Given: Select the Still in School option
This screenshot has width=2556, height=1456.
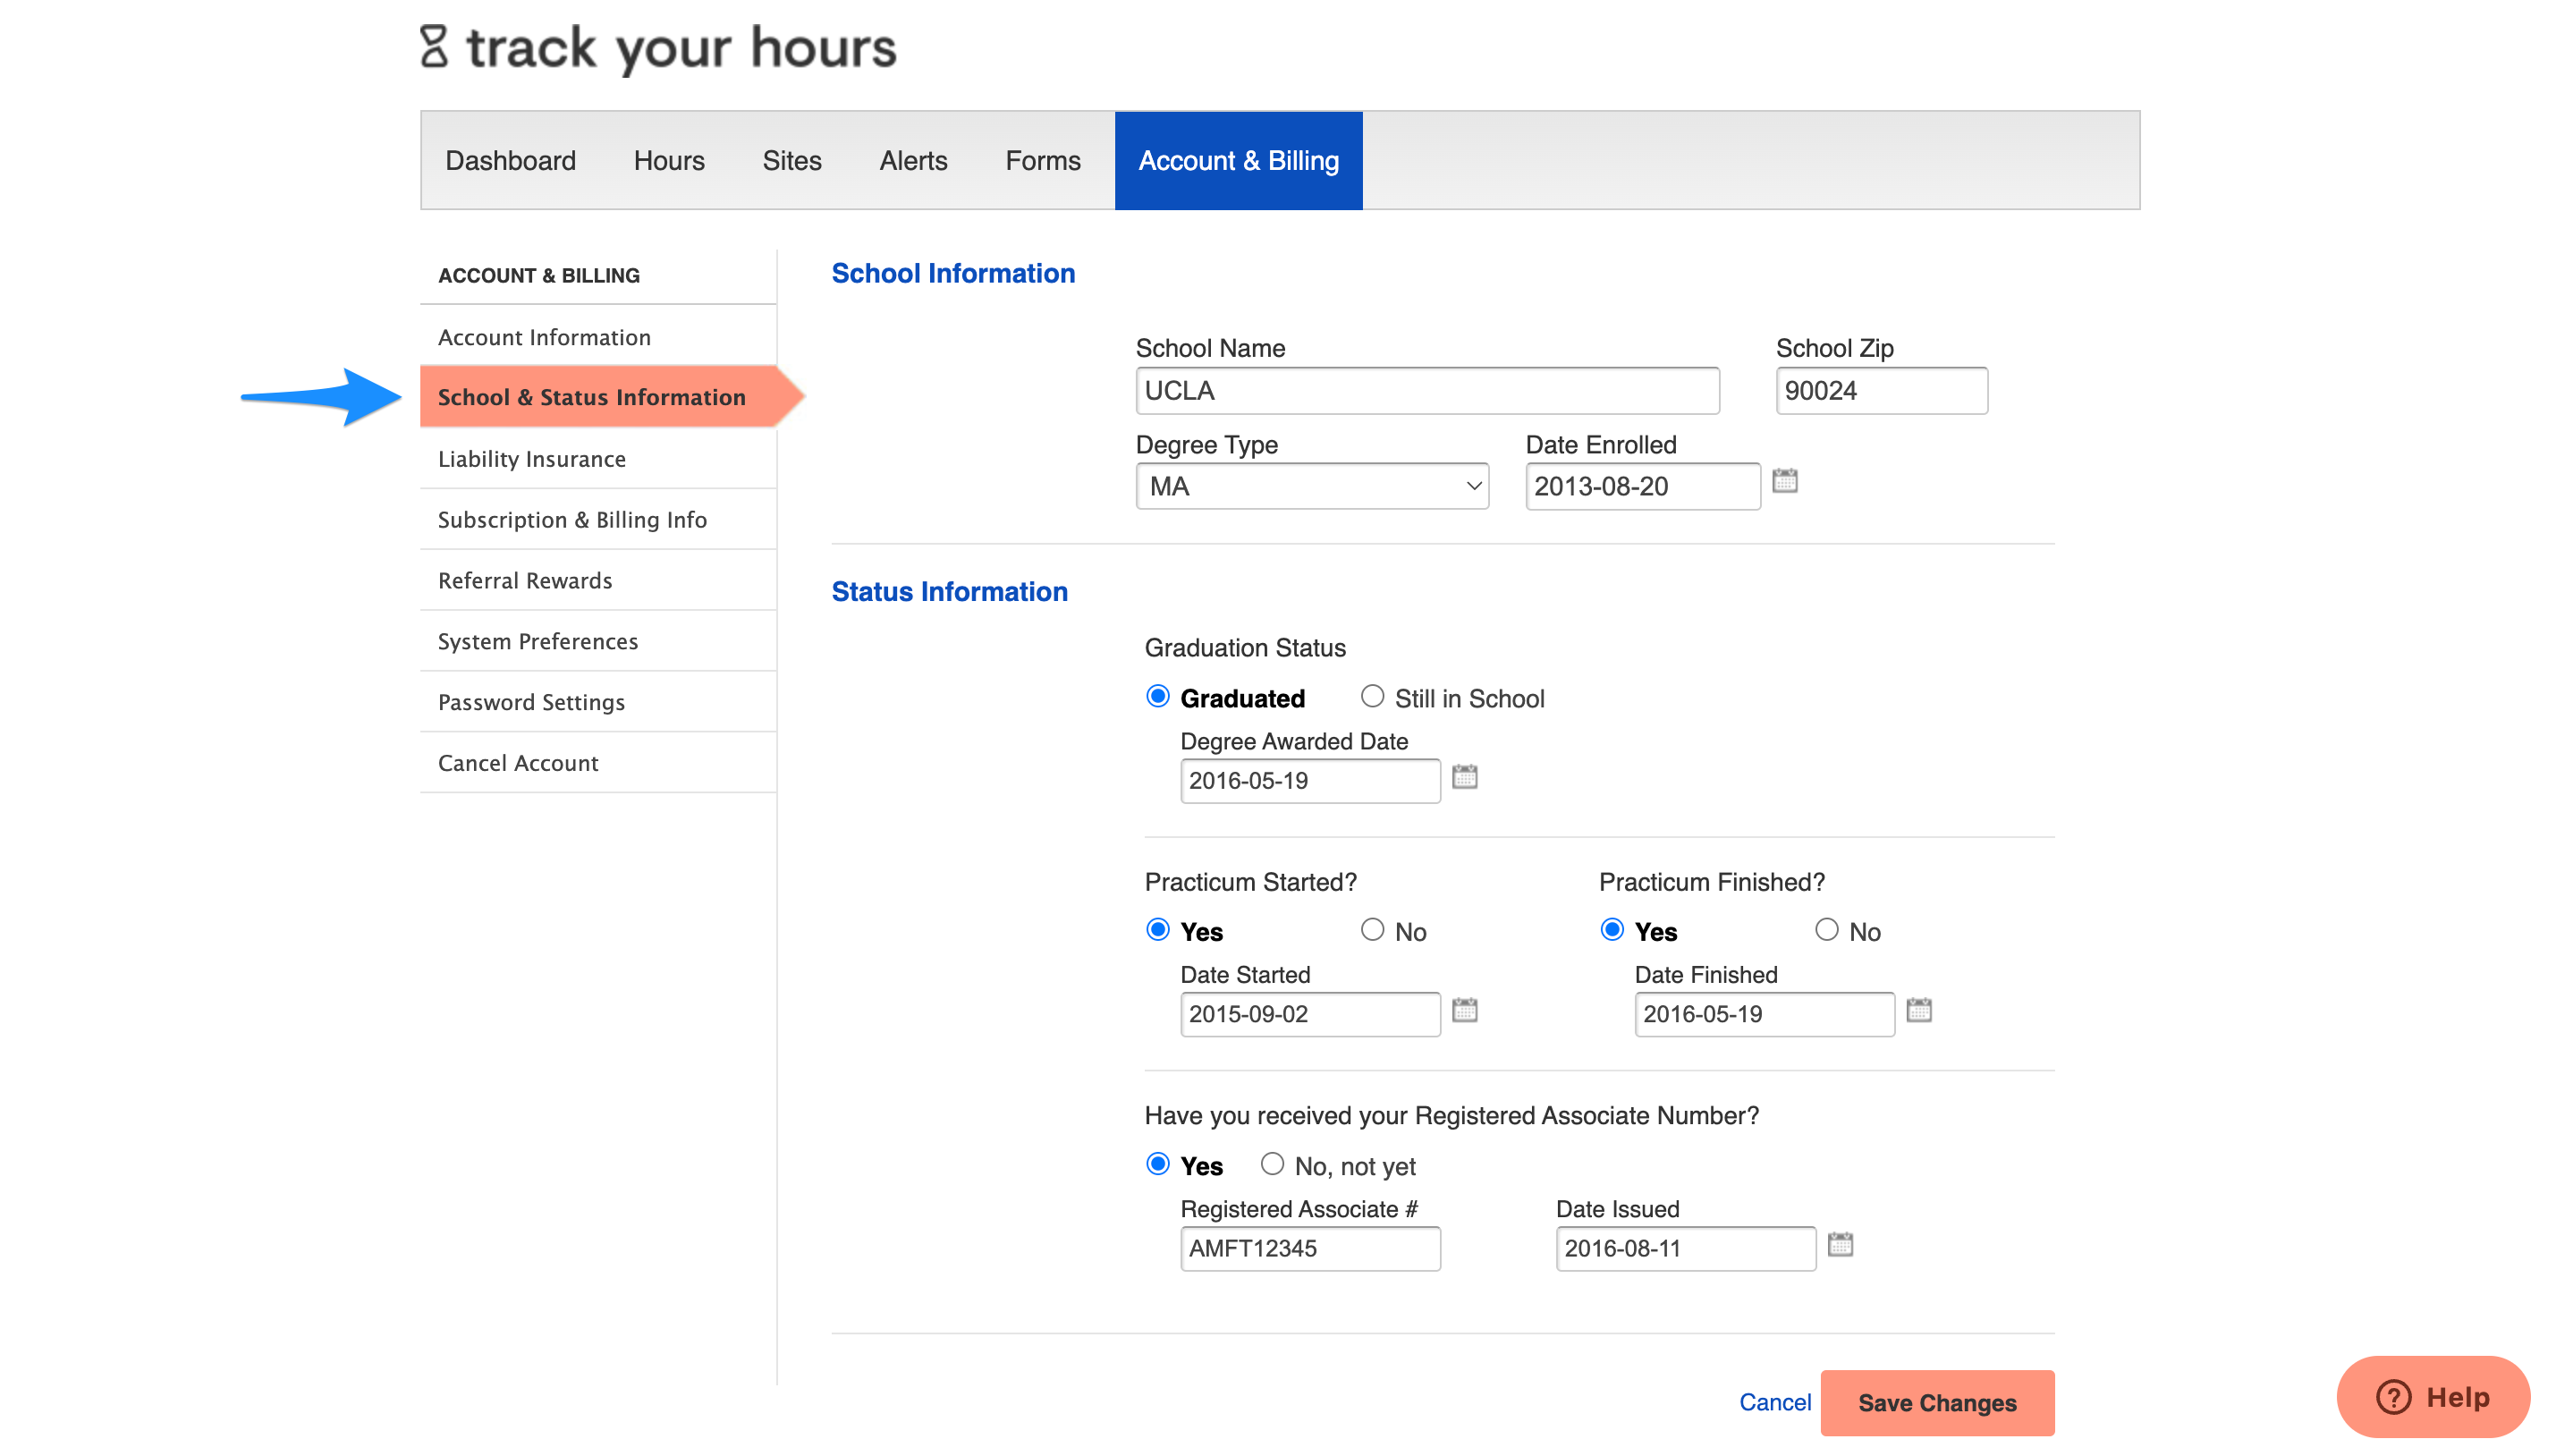Looking at the screenshot, I should 1372,696.
